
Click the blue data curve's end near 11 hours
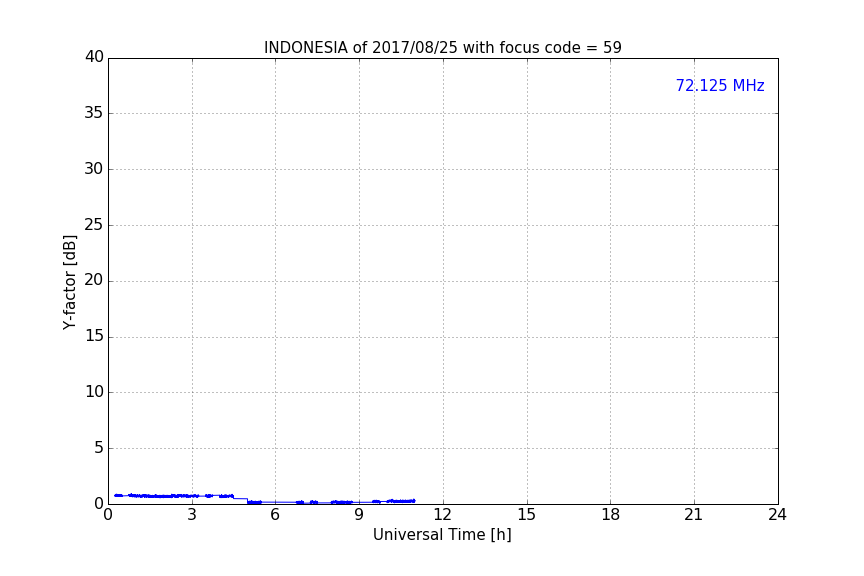(413, 500)
